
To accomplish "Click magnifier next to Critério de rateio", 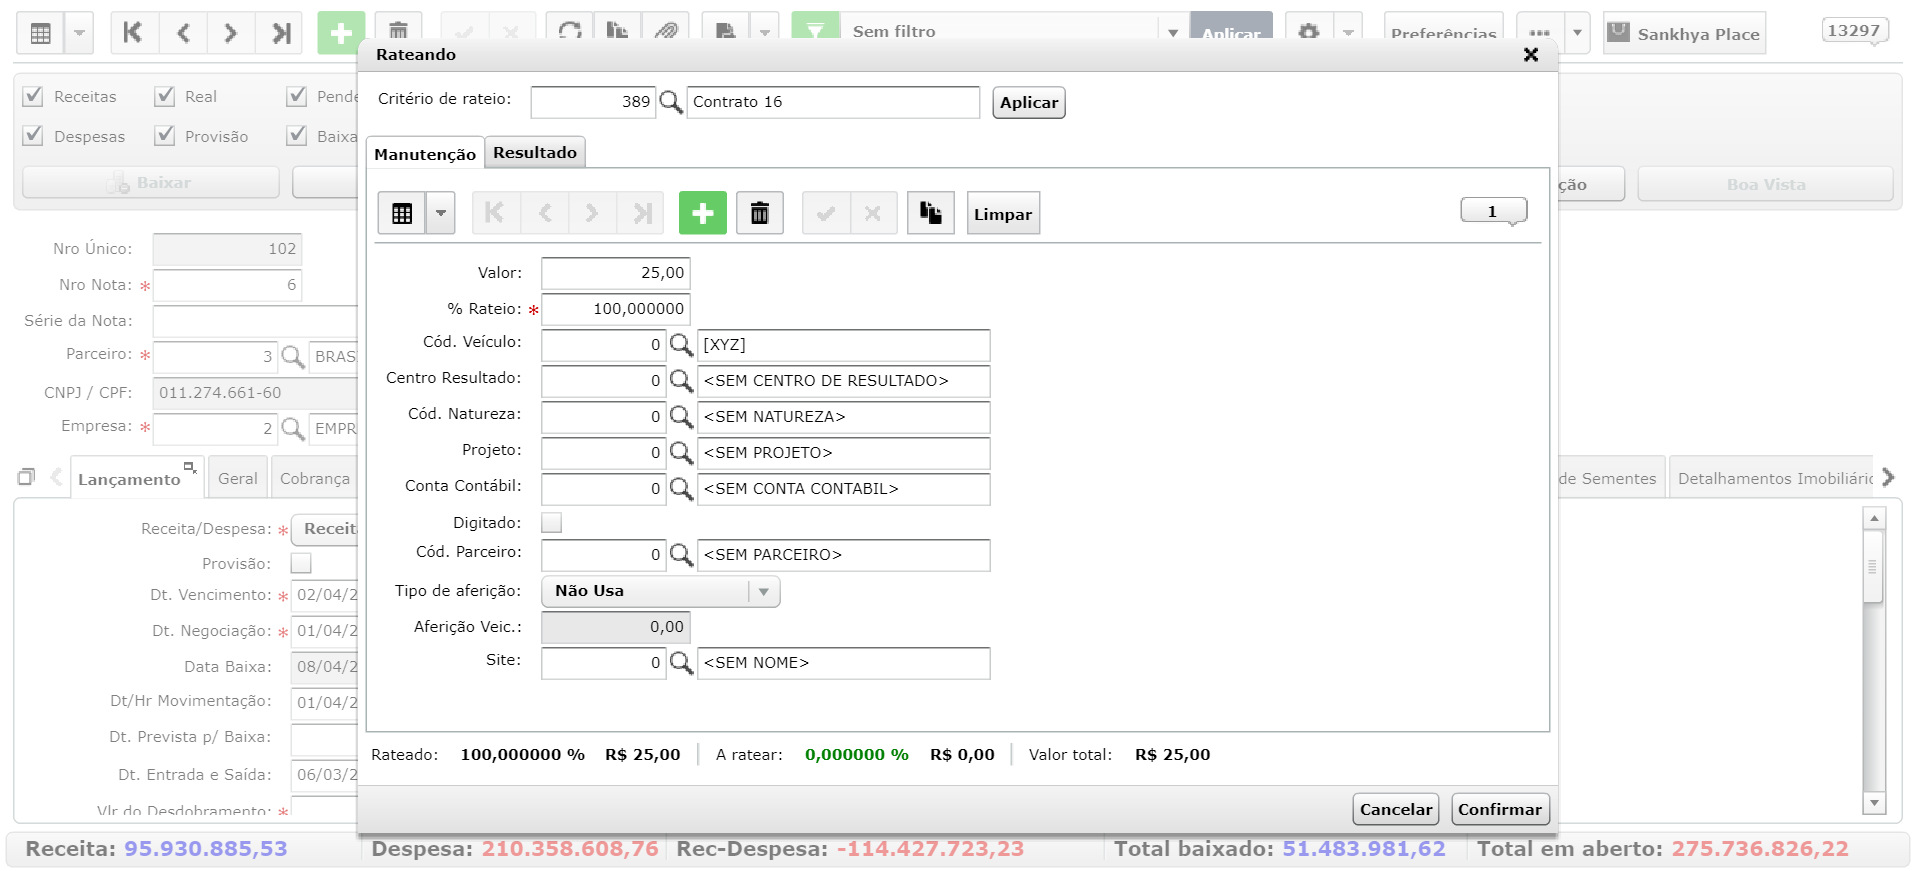I will 671,102.
